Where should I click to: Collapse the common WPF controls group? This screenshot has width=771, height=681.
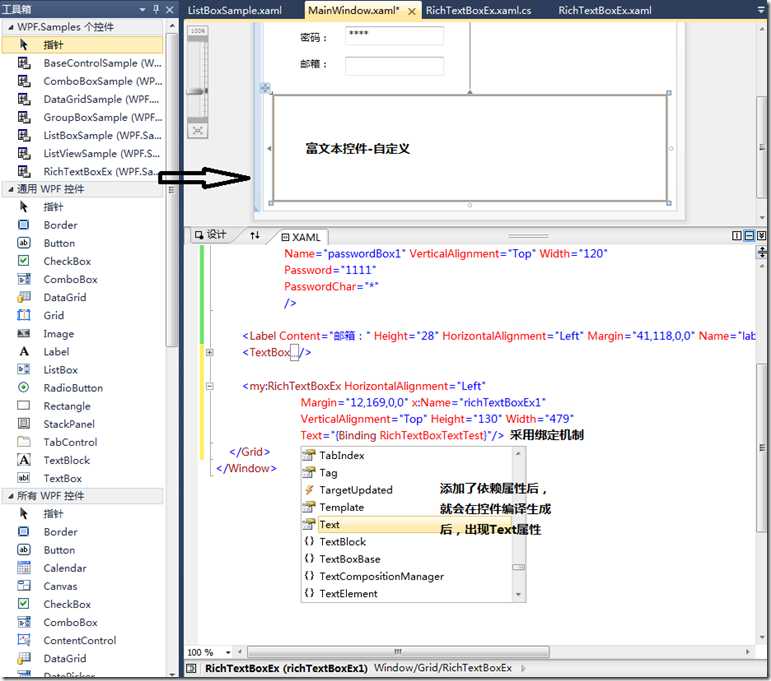[x=10, y=189]
